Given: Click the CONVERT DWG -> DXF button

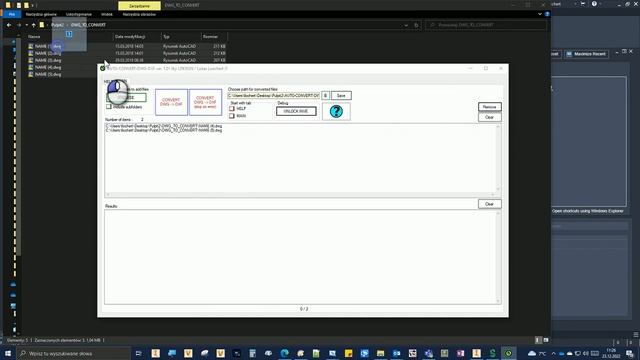Looking at the screenshot, I should point(171,102).
